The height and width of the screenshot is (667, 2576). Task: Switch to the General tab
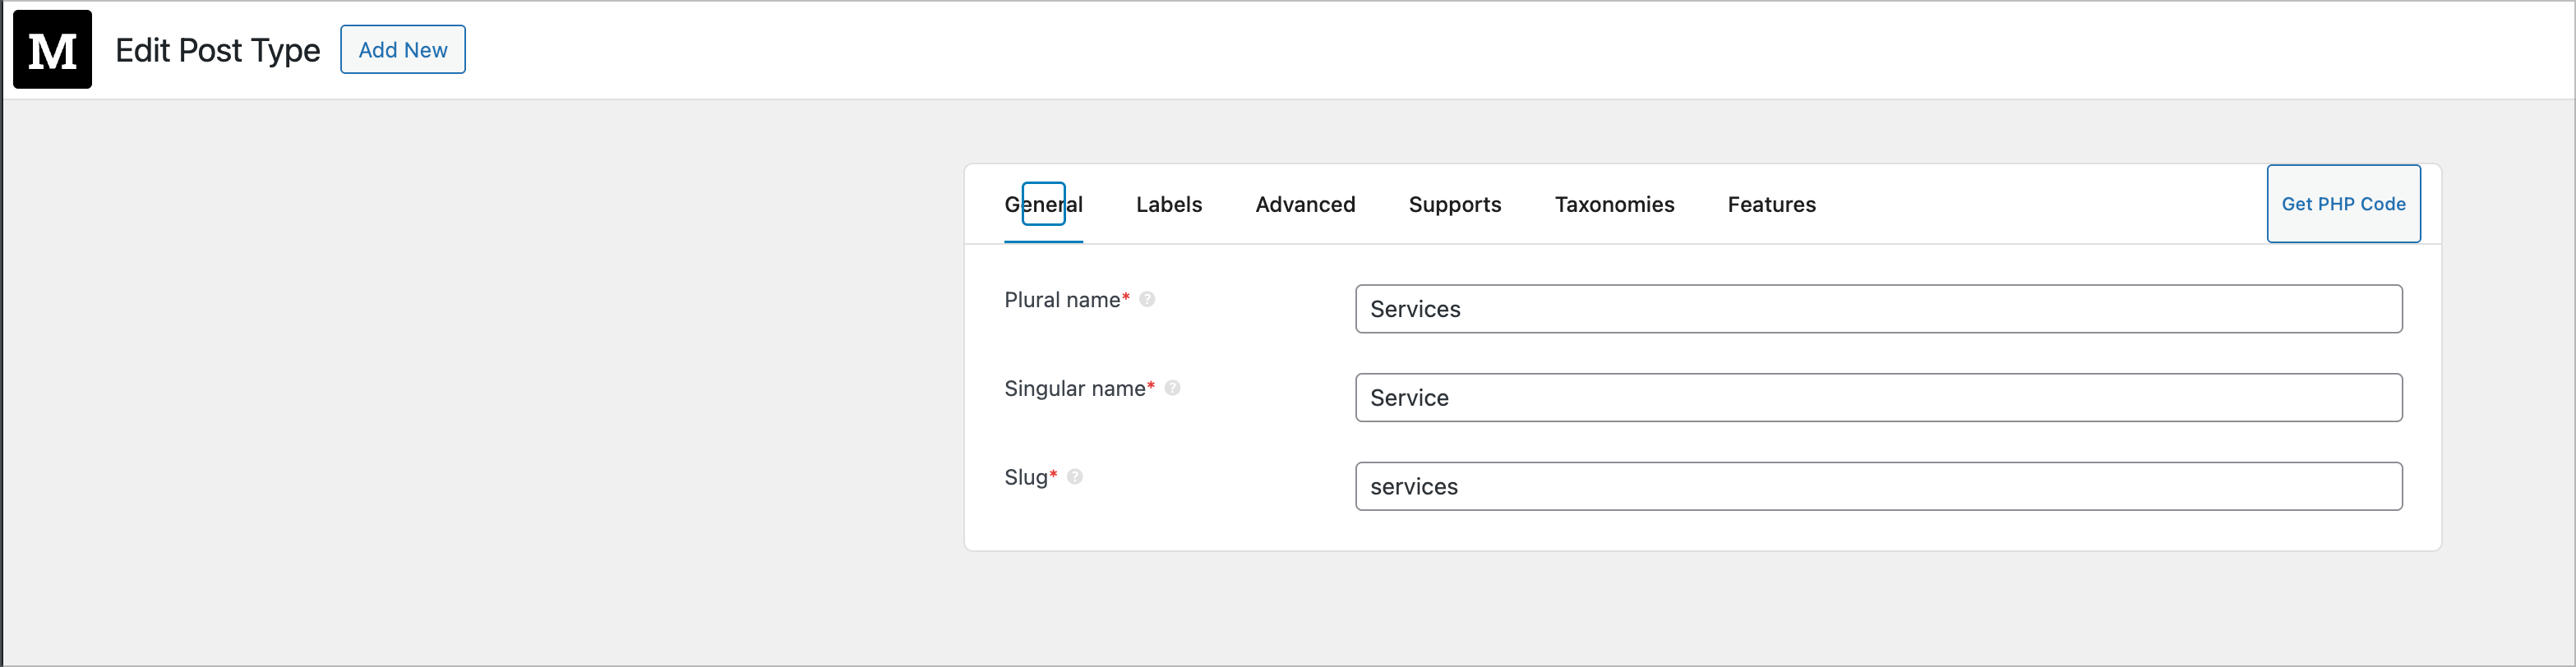[x=1043, y=204]
